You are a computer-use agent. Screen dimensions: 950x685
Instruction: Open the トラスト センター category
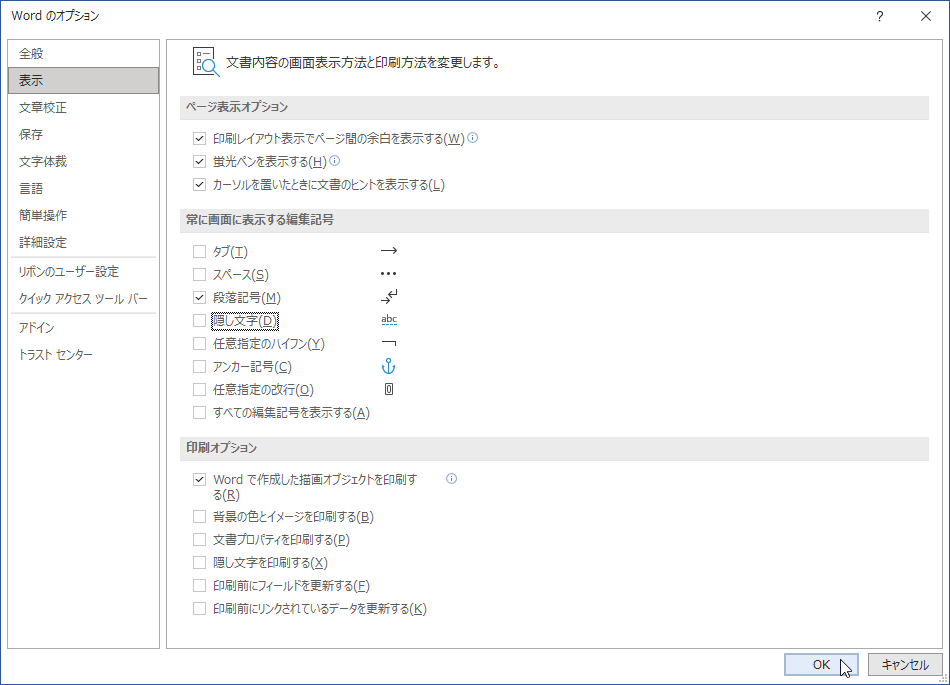(x=84, y=354)
